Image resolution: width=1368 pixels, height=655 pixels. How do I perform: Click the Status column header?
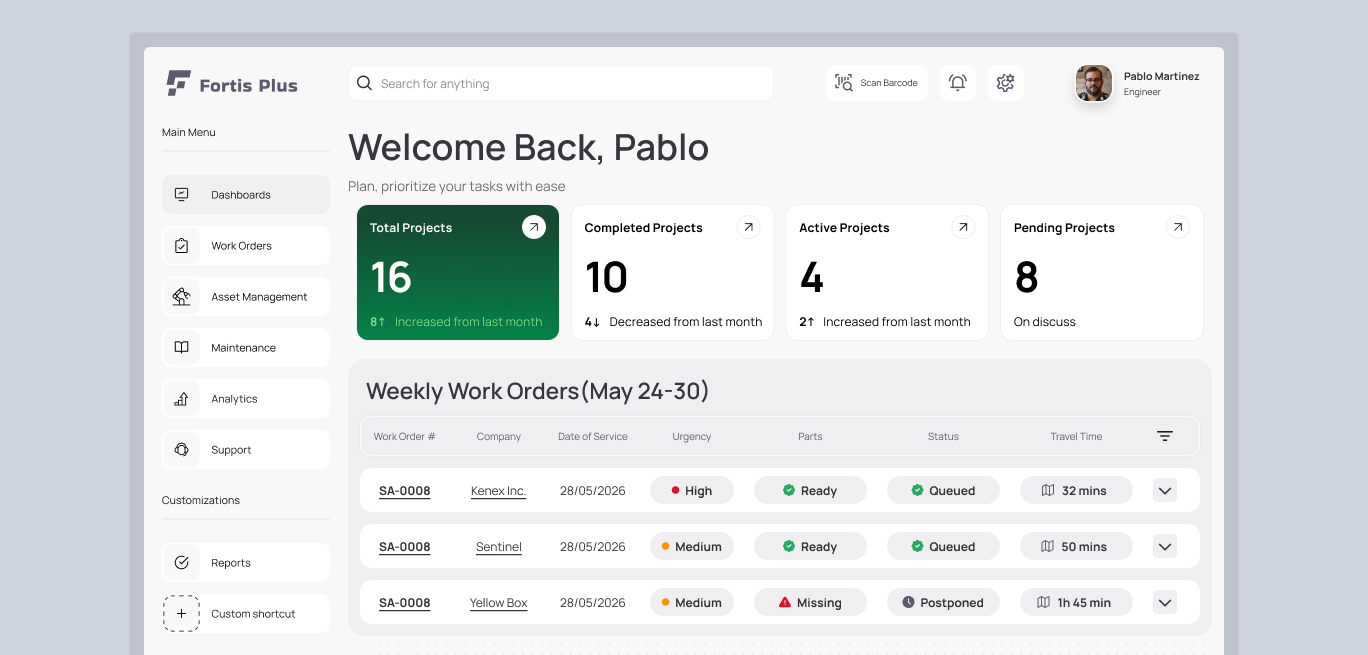pyautogui.click(x=943, y=437)
